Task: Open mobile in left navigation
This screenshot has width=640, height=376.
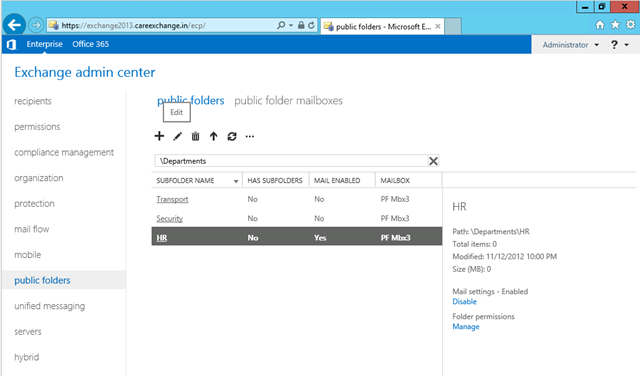Action: (x=28, y=255)
